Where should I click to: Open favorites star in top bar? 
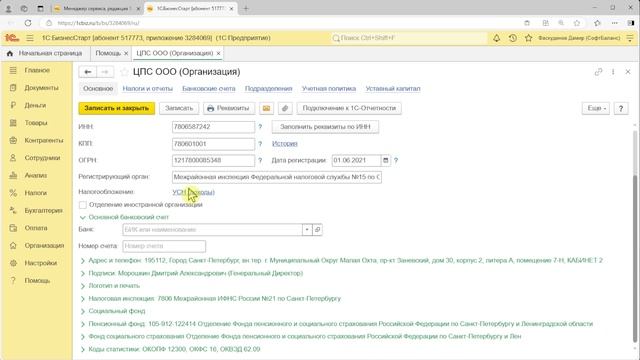coord(529,38)
